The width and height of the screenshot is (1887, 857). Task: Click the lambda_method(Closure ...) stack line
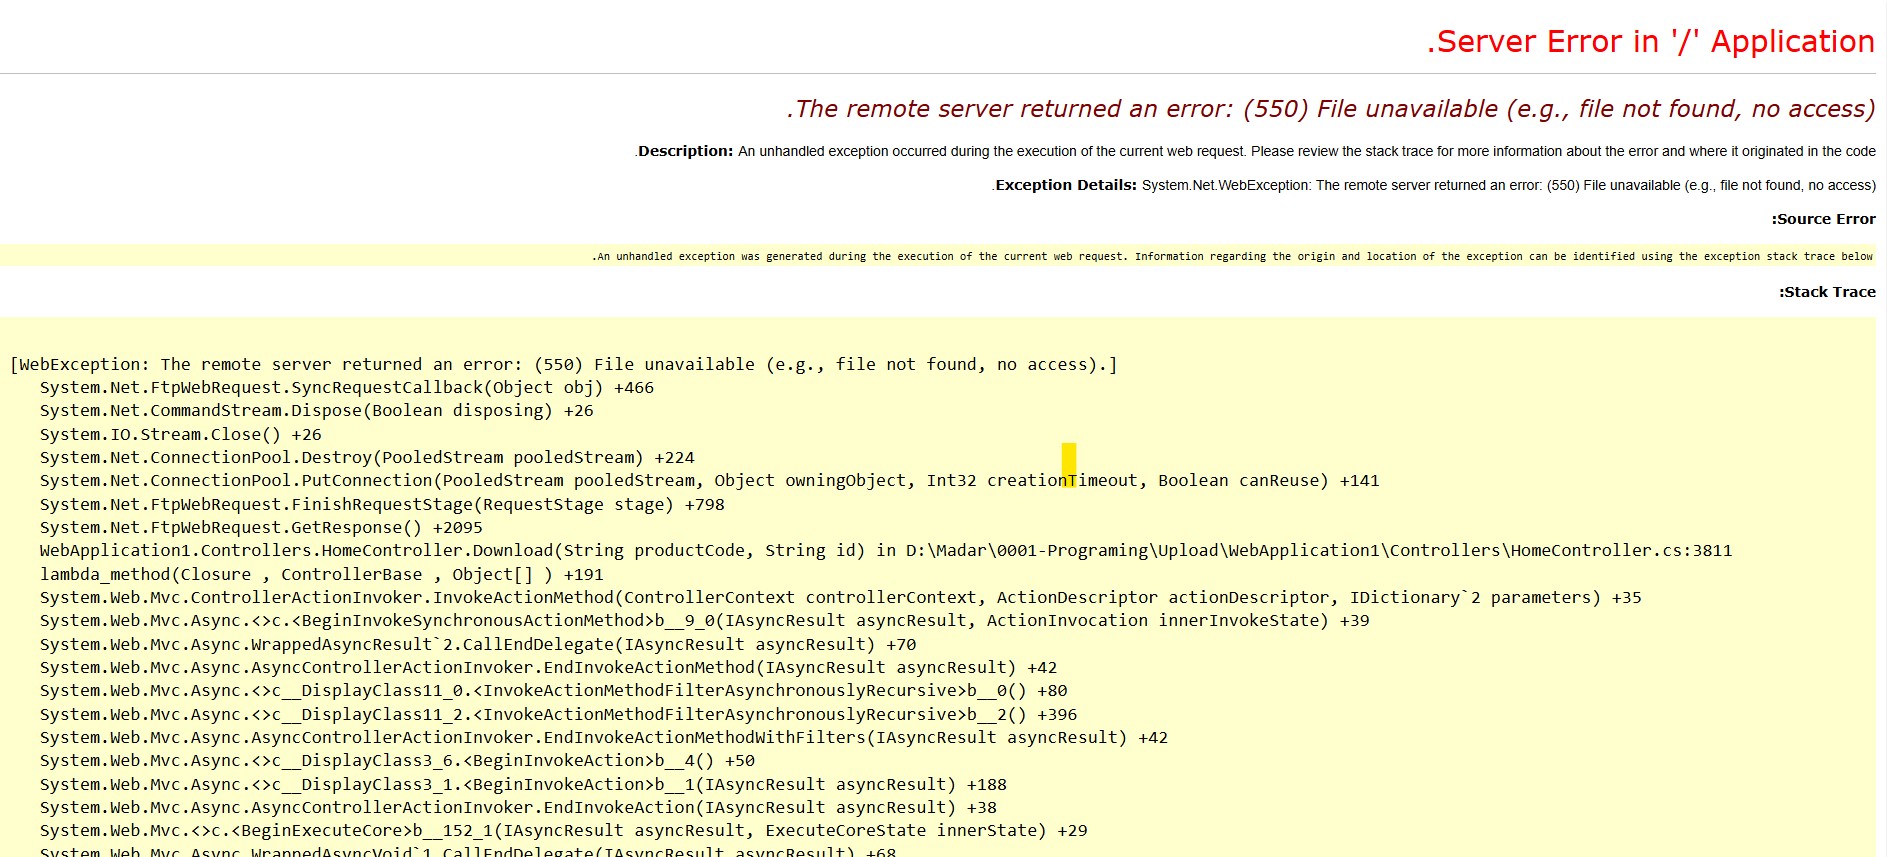(321, 575)
